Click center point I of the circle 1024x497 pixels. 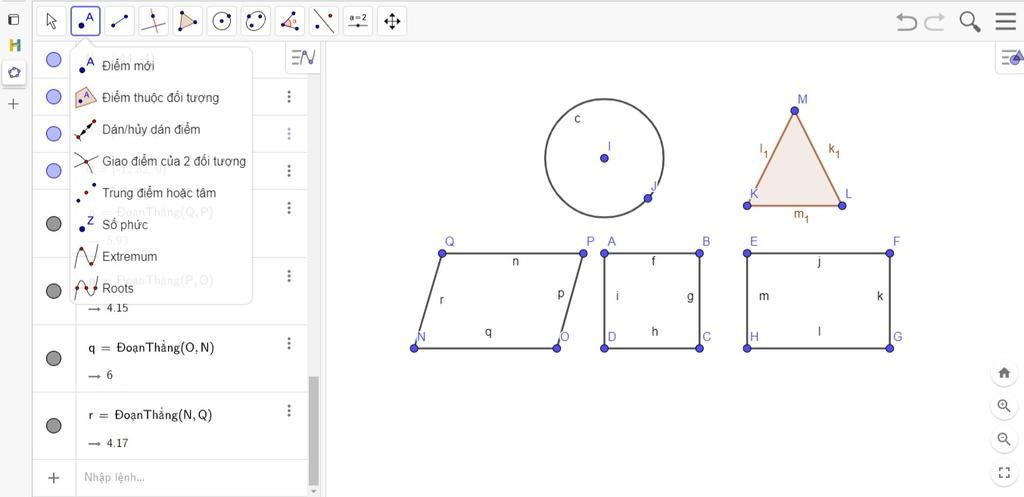604,158
